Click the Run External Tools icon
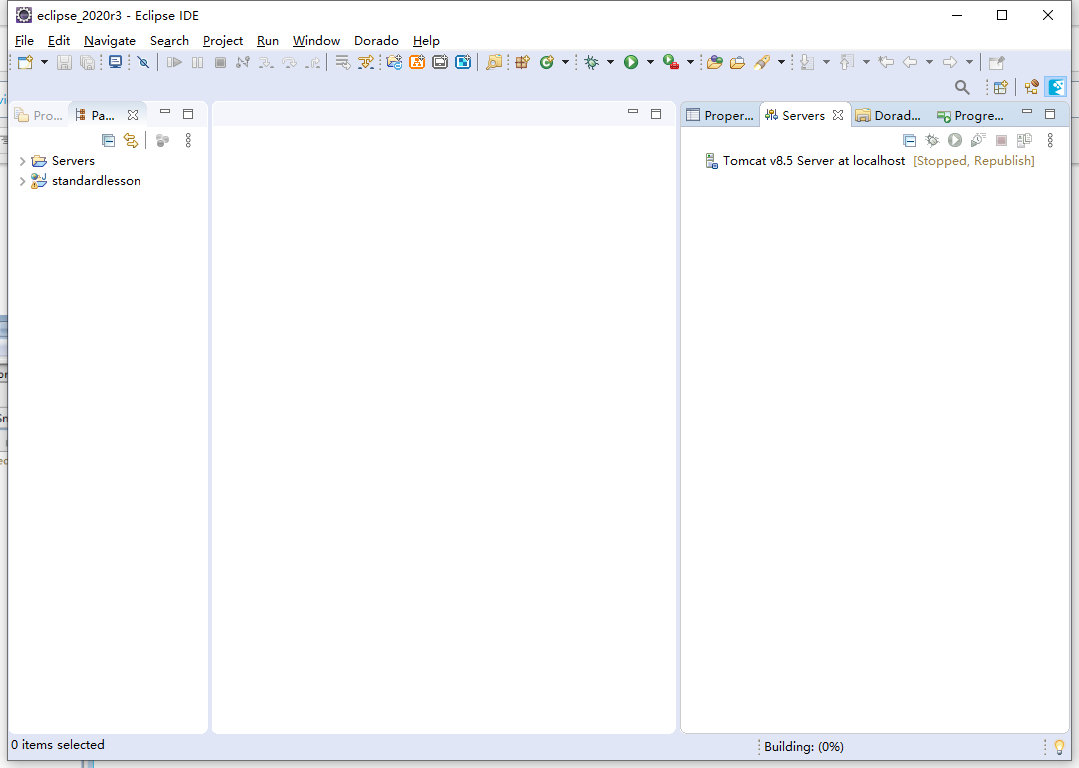The height and width of the screenshot is (768, 1079). coord(671,63)
